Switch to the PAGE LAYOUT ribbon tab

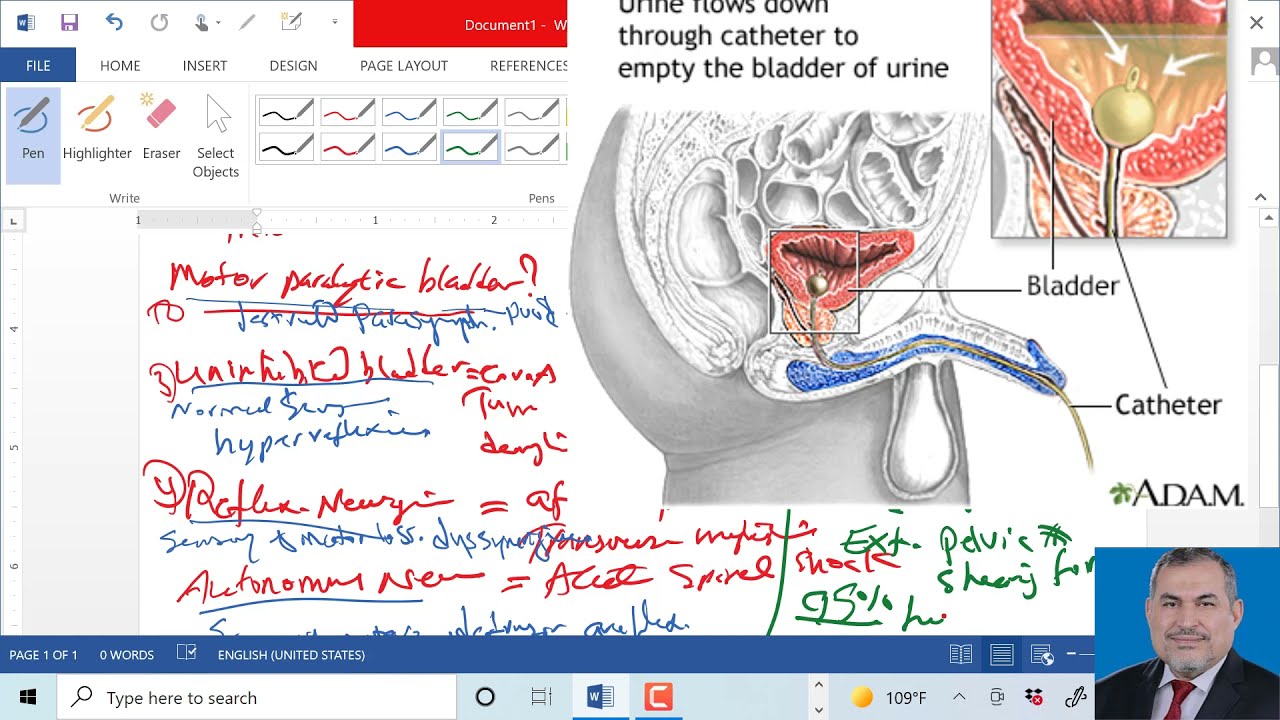404,65
